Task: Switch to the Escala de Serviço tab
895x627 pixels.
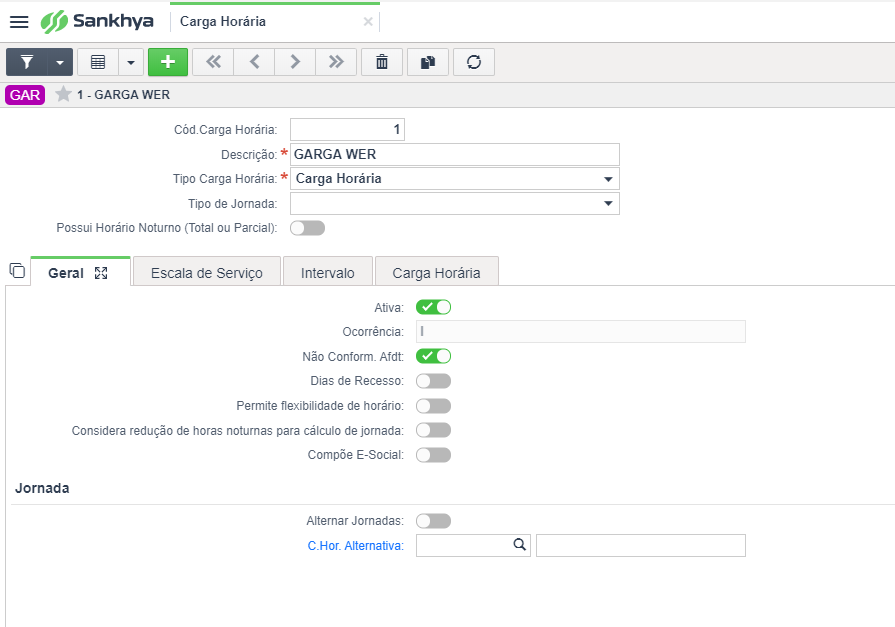Action: pos(207,273)
